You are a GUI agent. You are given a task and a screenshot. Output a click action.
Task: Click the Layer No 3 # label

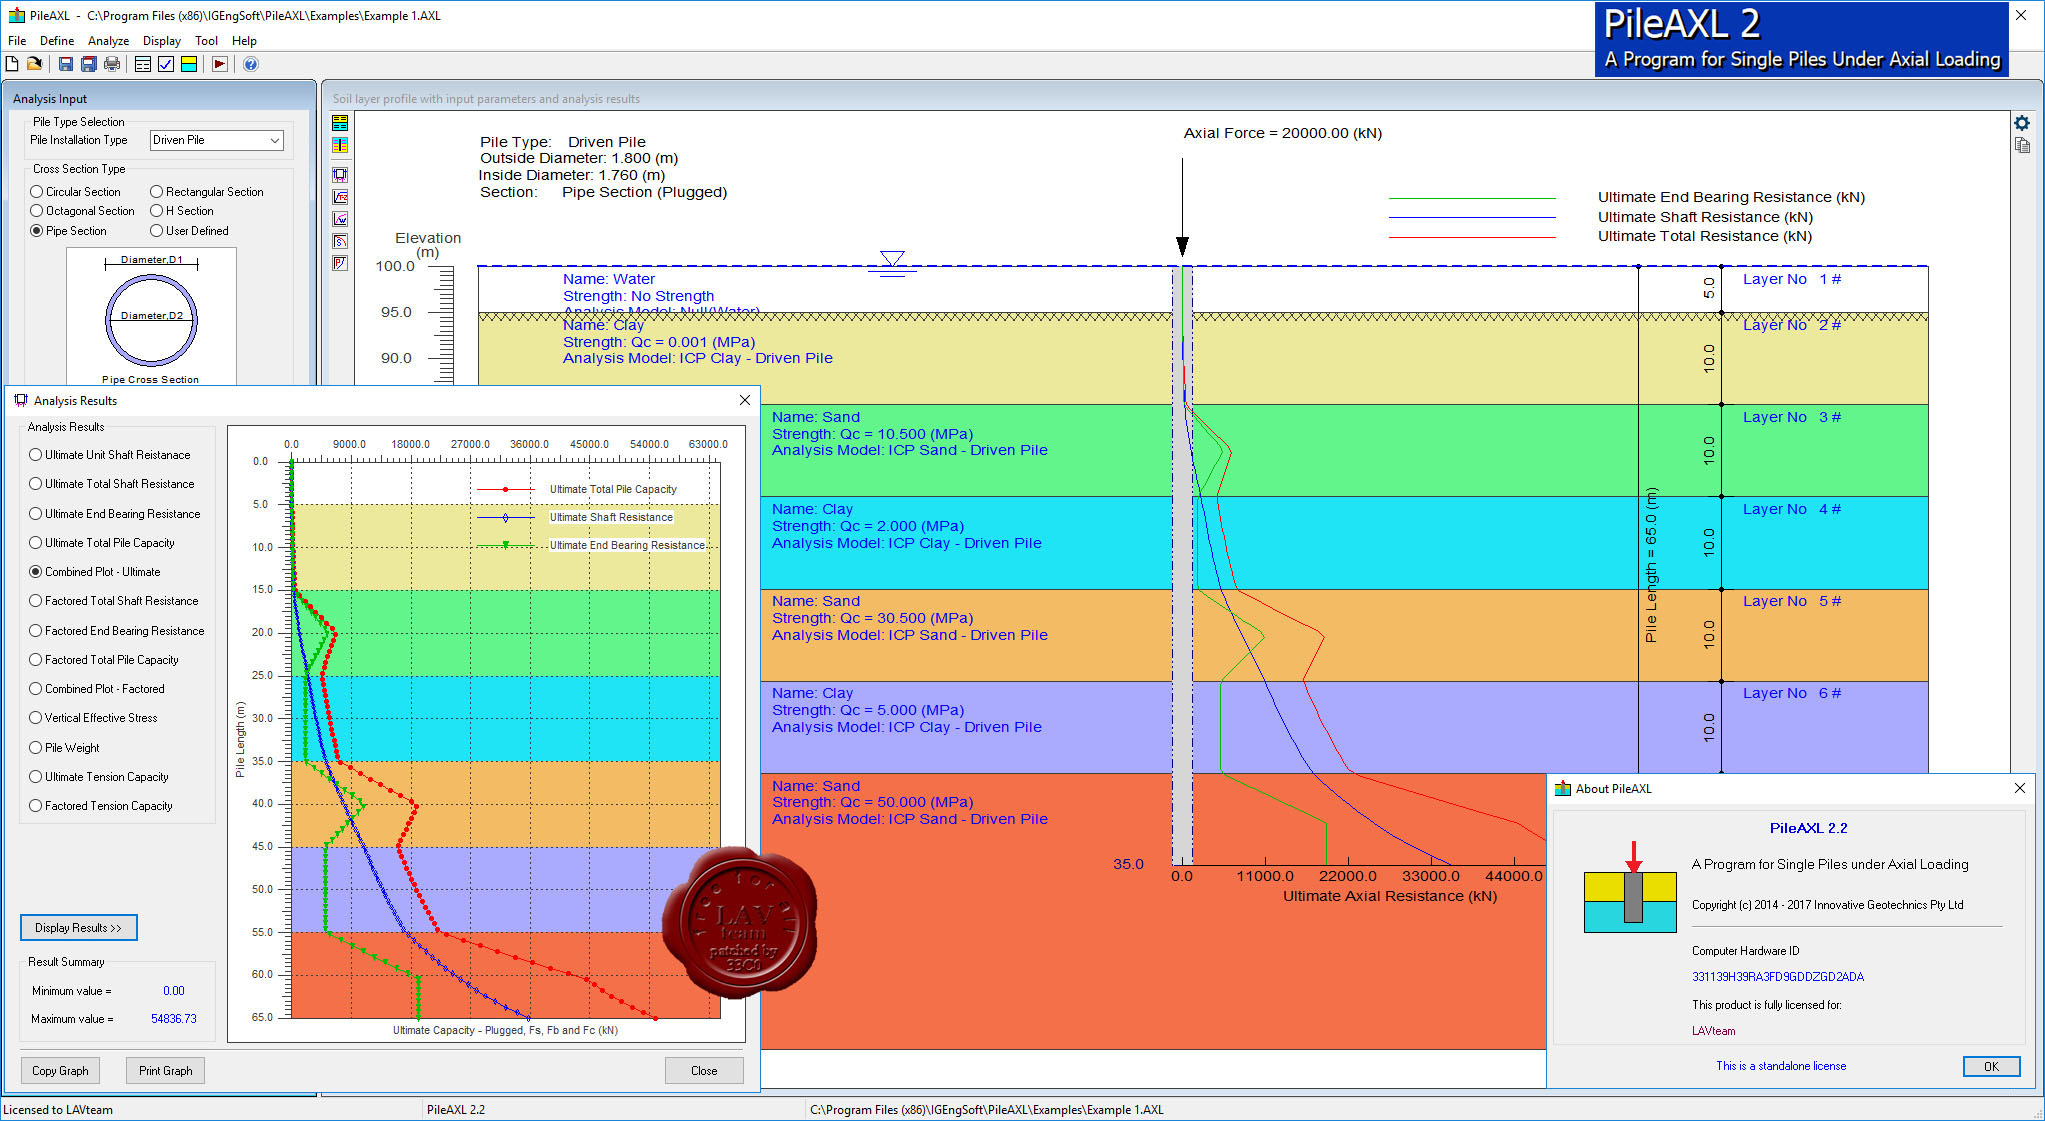click(1792, 417)
